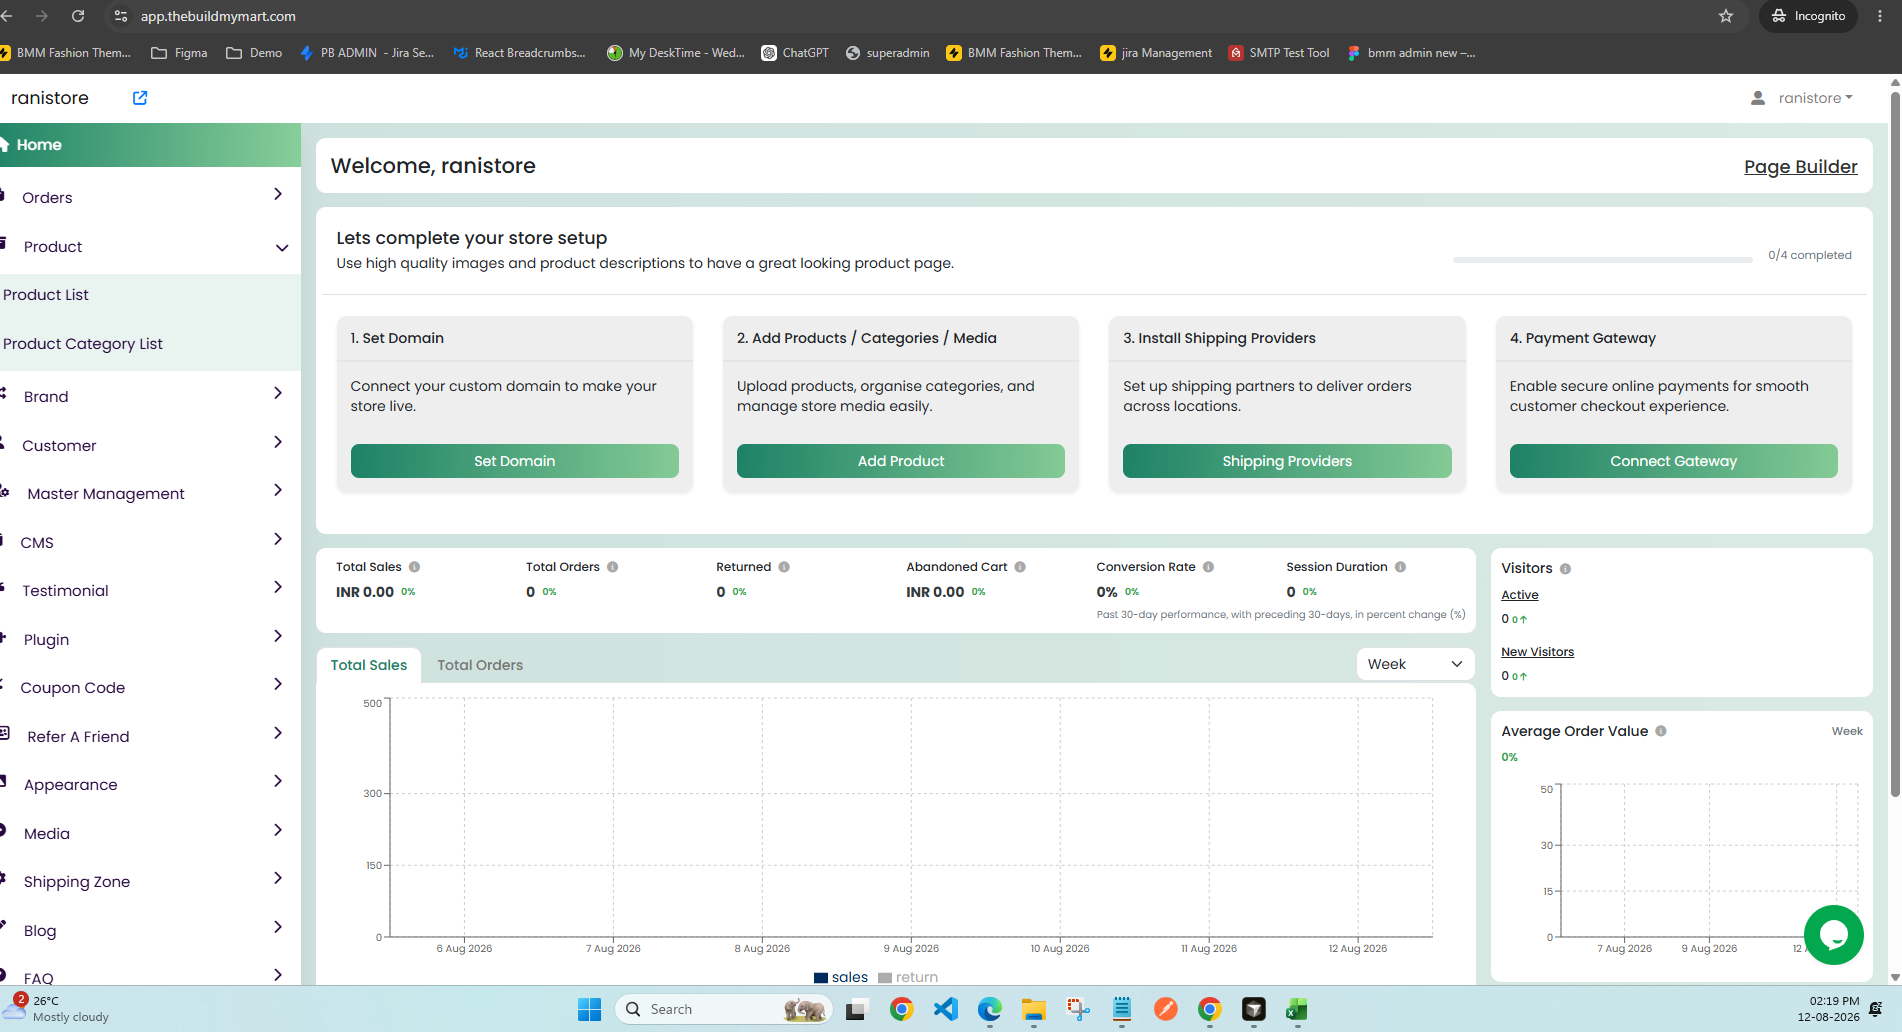Screen dimensions: 1902x1032
Task: Click Returned info icon
Action: coord(784,567)
